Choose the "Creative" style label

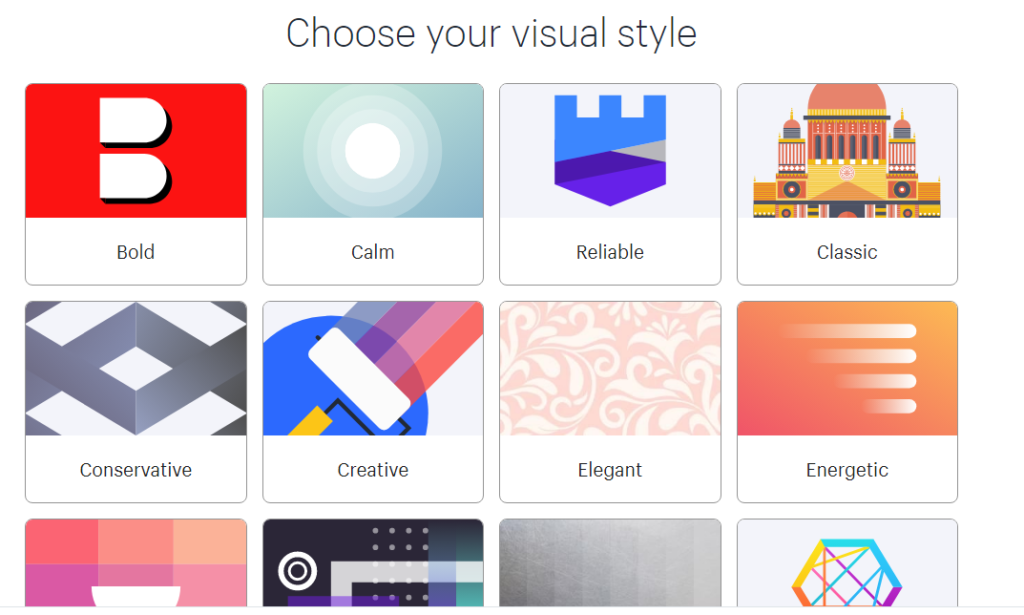372,470
